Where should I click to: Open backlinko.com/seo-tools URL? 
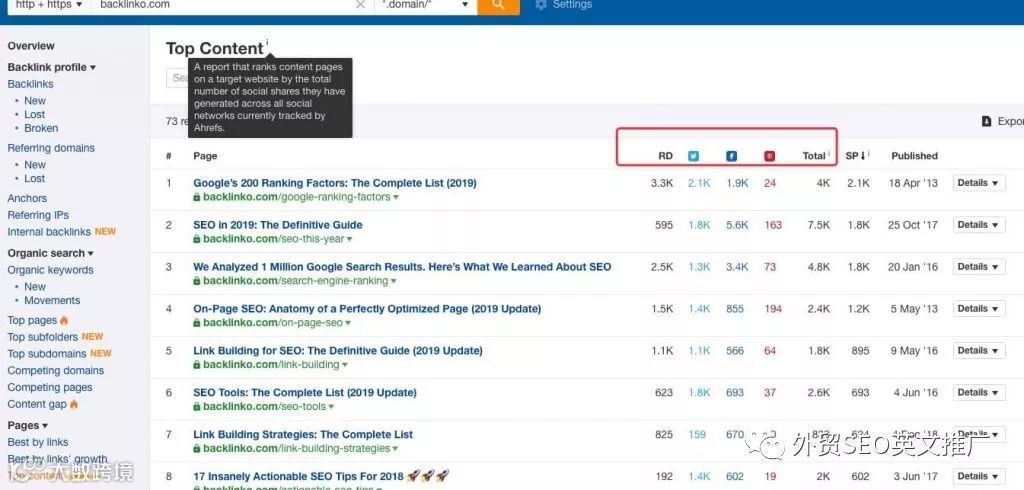(x=264, y=407)
